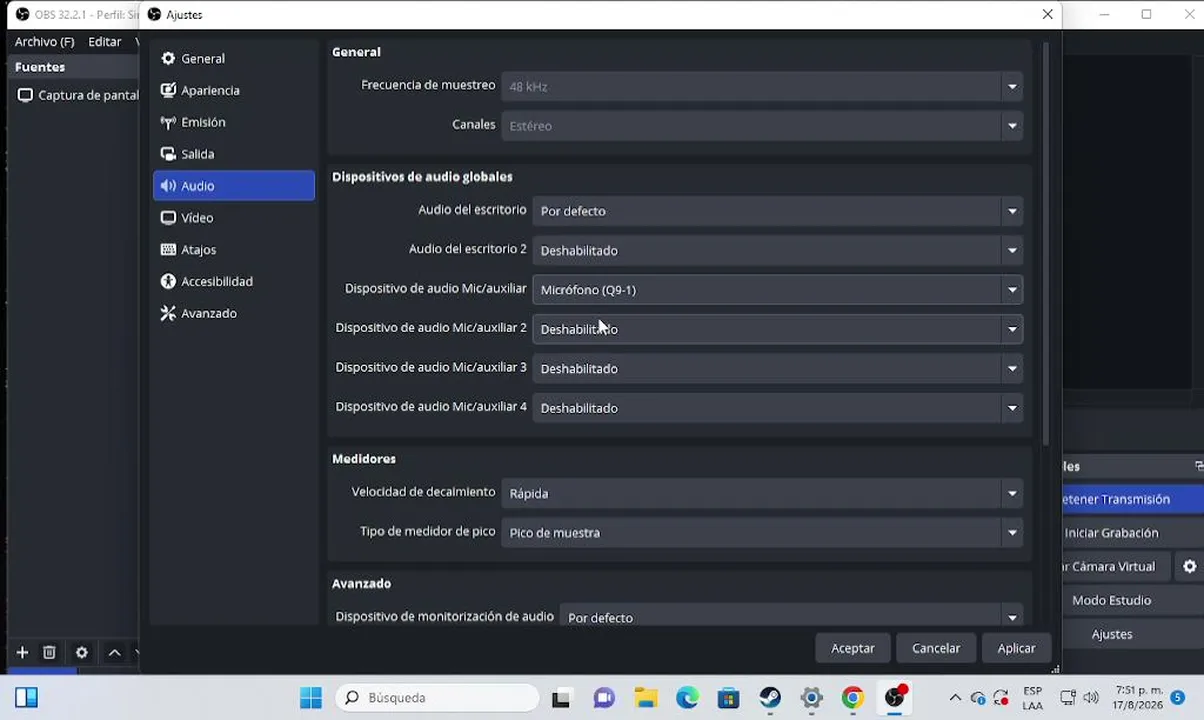Click the Cancelar button
This screenshot has height=720, width=1204.
tap(936, 648)
